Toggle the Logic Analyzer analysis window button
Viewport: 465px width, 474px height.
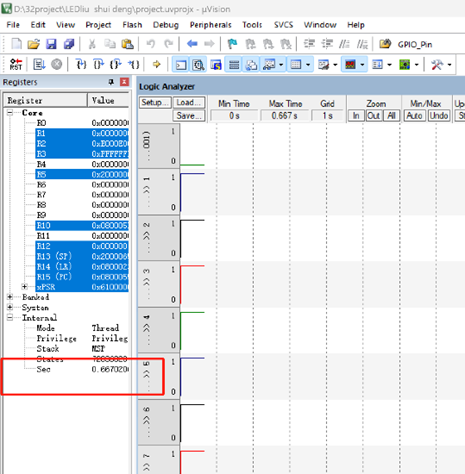(350, 65)
